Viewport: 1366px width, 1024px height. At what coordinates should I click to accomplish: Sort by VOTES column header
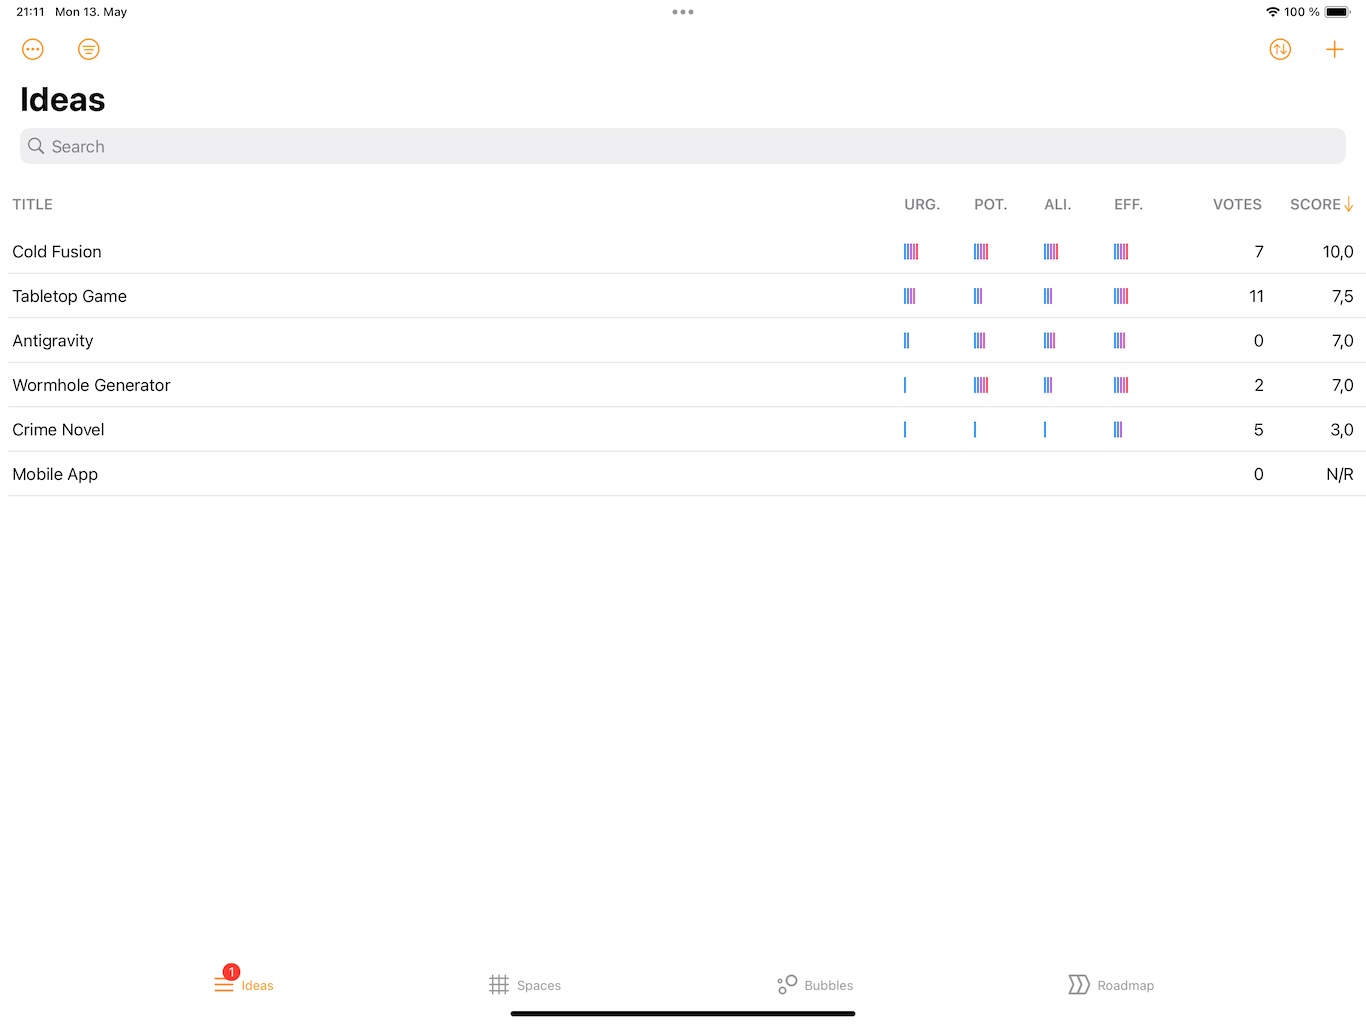coord(1237,204)
